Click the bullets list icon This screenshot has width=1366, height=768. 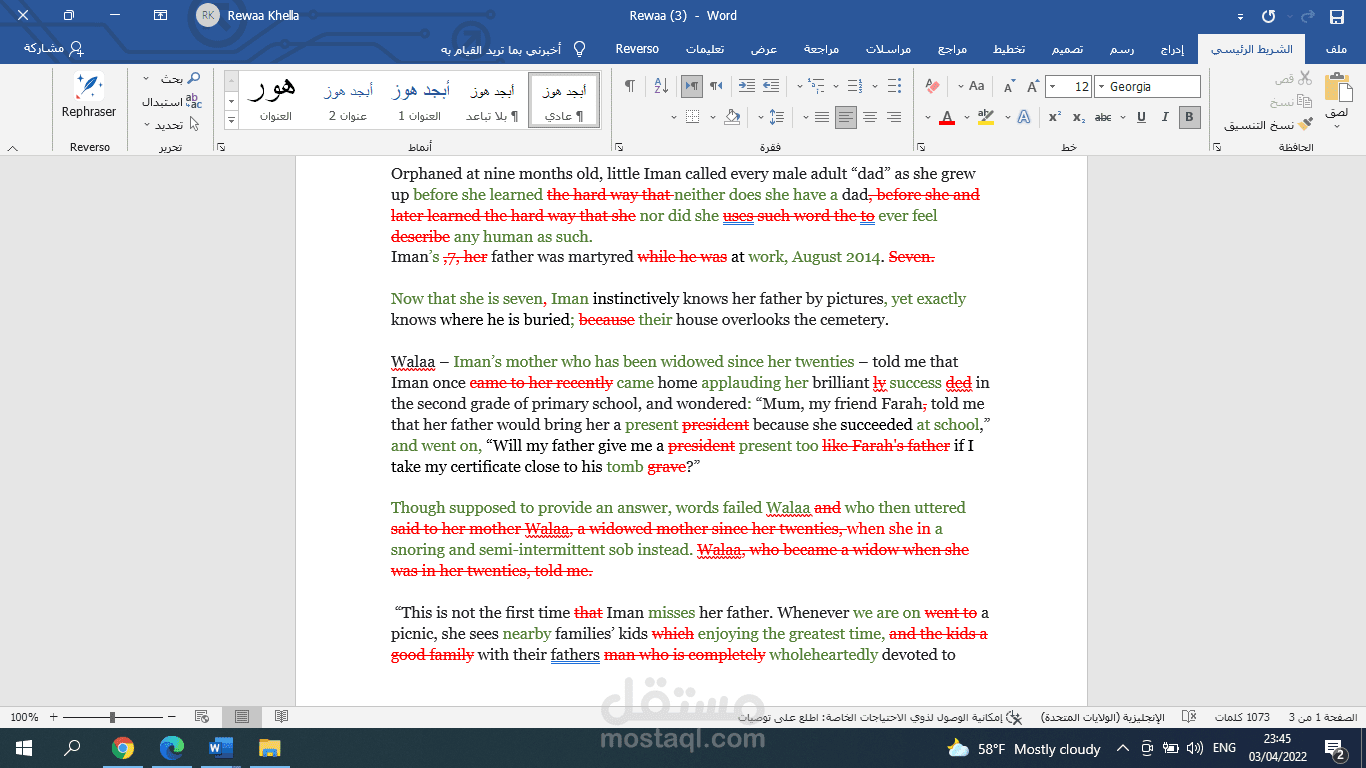click(893, 86)
